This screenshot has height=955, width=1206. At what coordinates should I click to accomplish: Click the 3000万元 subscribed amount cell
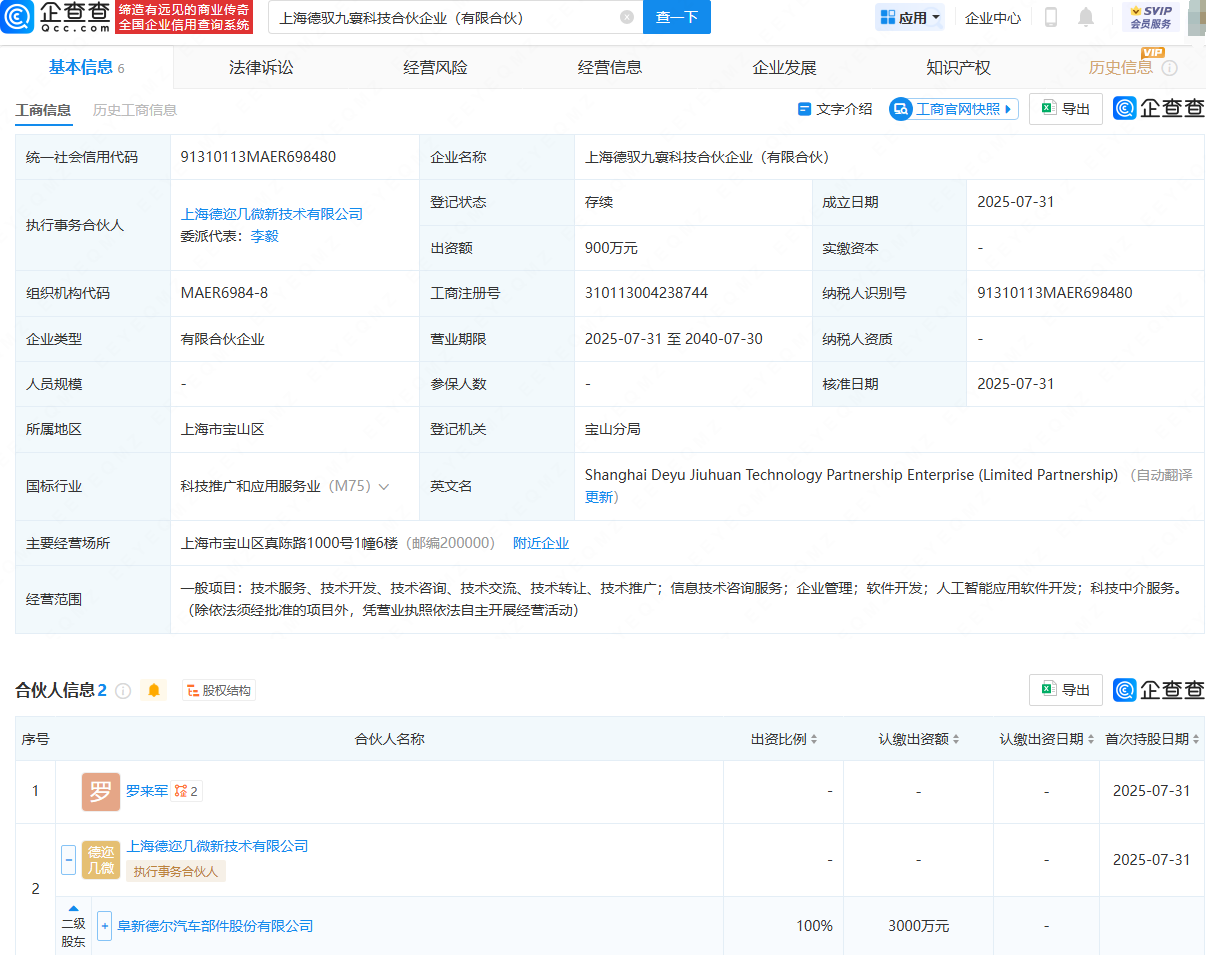[918, 926]
